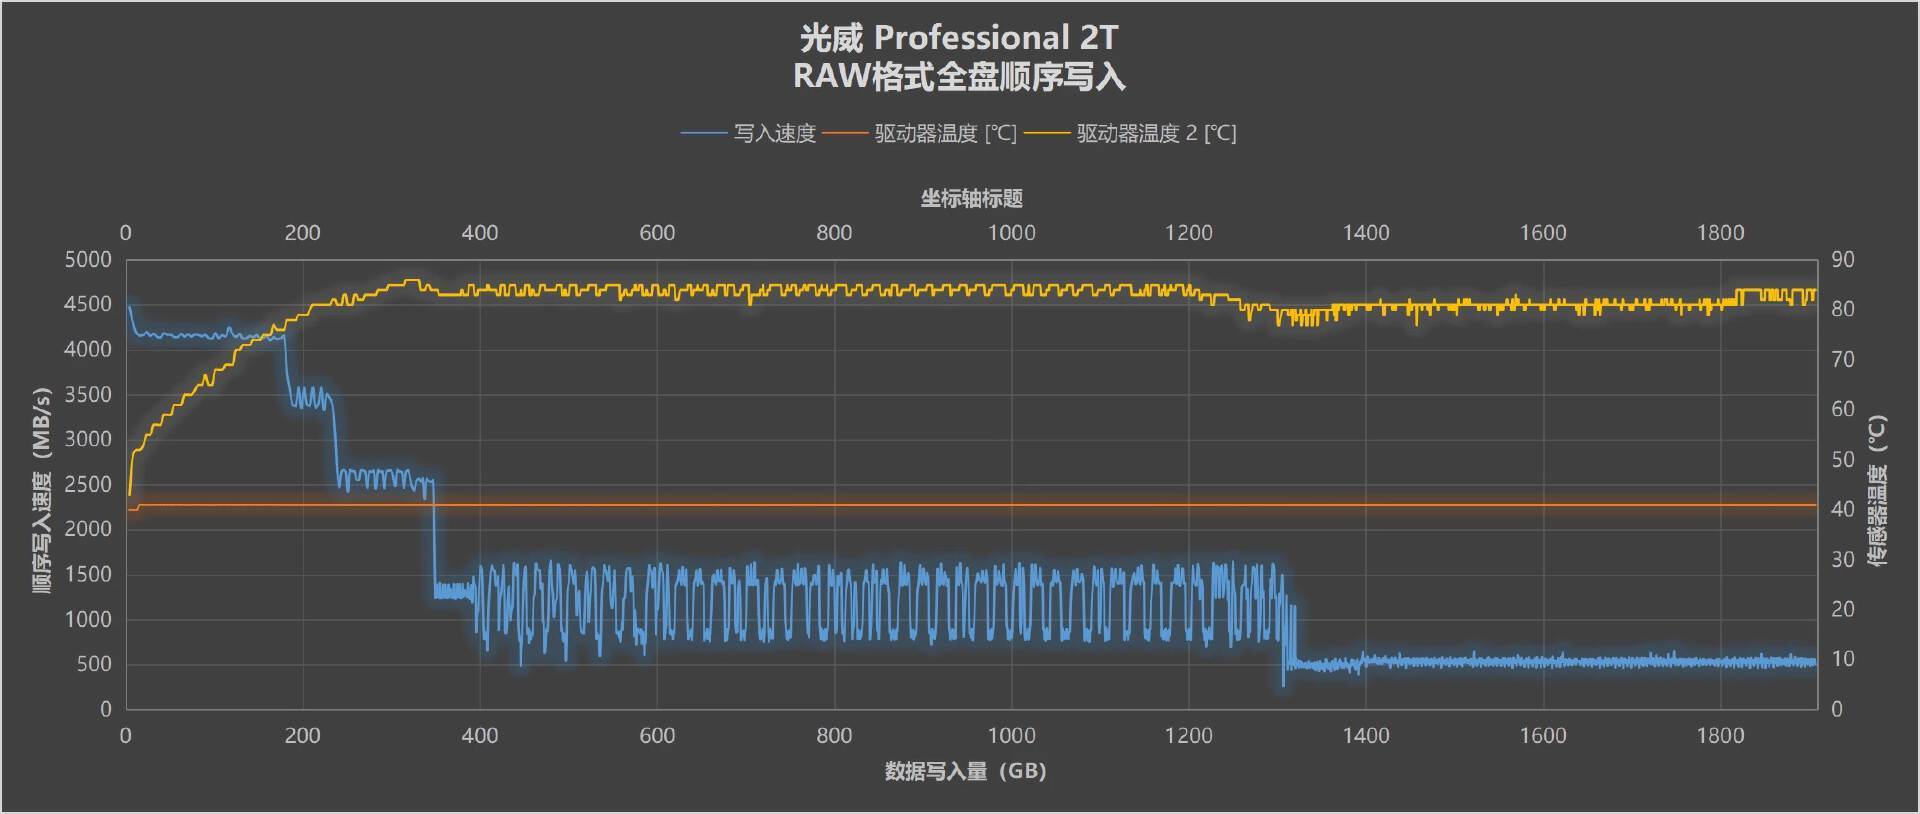The image size is (1920, 814).
Task: Select the top axis title '坐标轴标题'
Action: point(971,198)
